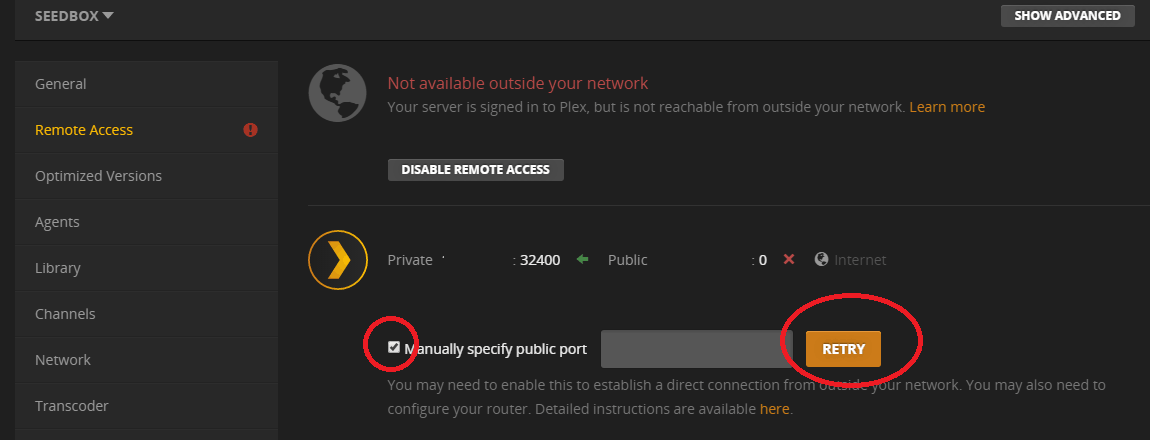Select Remote Access in sidebar
Viewport: 1150px width, 440px height.
(84, 130)
